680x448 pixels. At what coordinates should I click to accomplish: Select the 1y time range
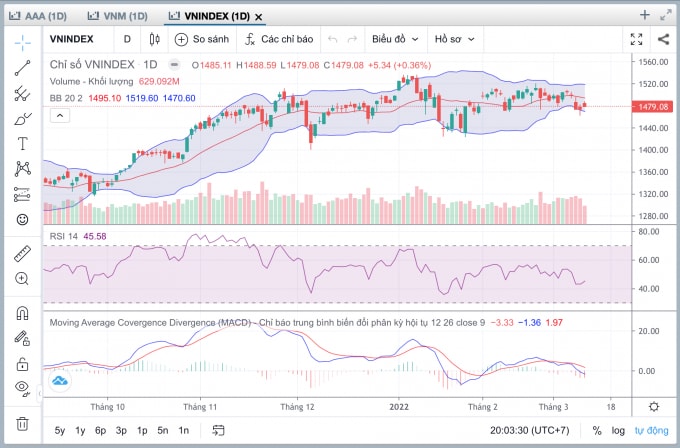click(x=80, y=430)
